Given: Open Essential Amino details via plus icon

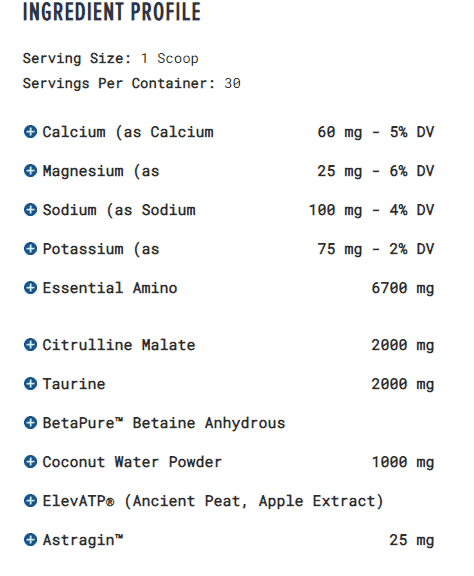Looking at the screenshot, I should [30, 288].
